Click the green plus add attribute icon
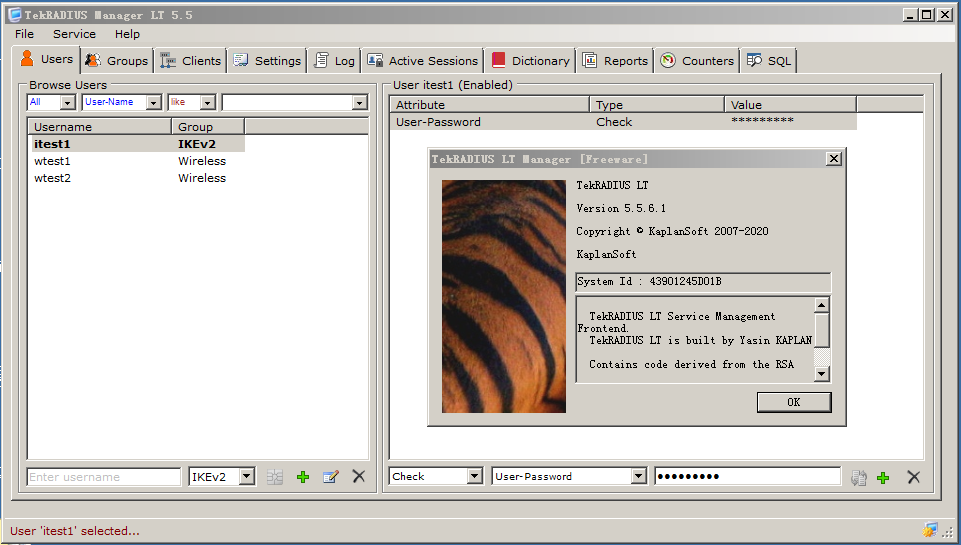The height and width of the screenshot is (545, 961). [x=883, y=478]
